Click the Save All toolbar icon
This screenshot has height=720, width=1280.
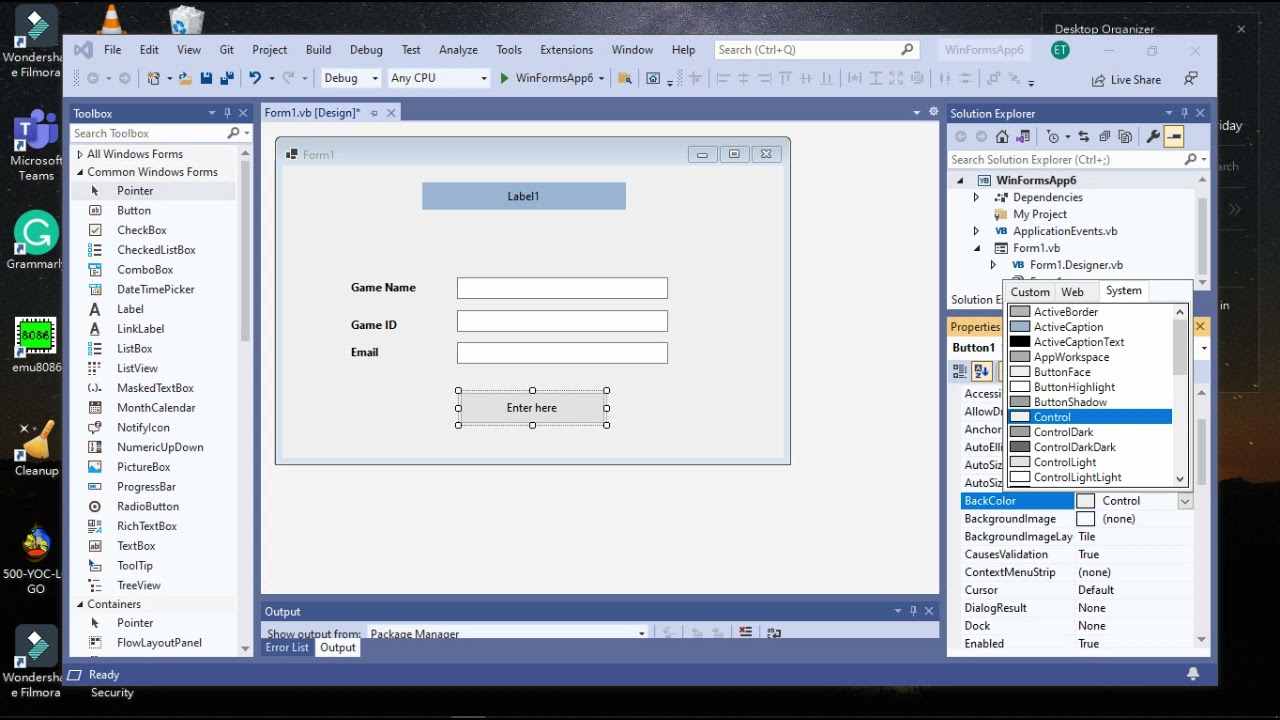click(x=227, y=78)
